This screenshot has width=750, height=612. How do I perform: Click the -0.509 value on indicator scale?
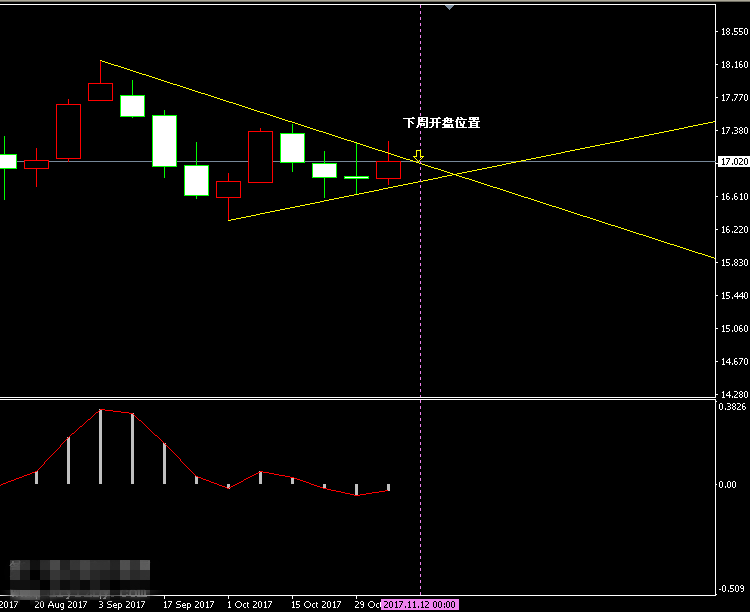pyautogui.click(x=733, y=589)
